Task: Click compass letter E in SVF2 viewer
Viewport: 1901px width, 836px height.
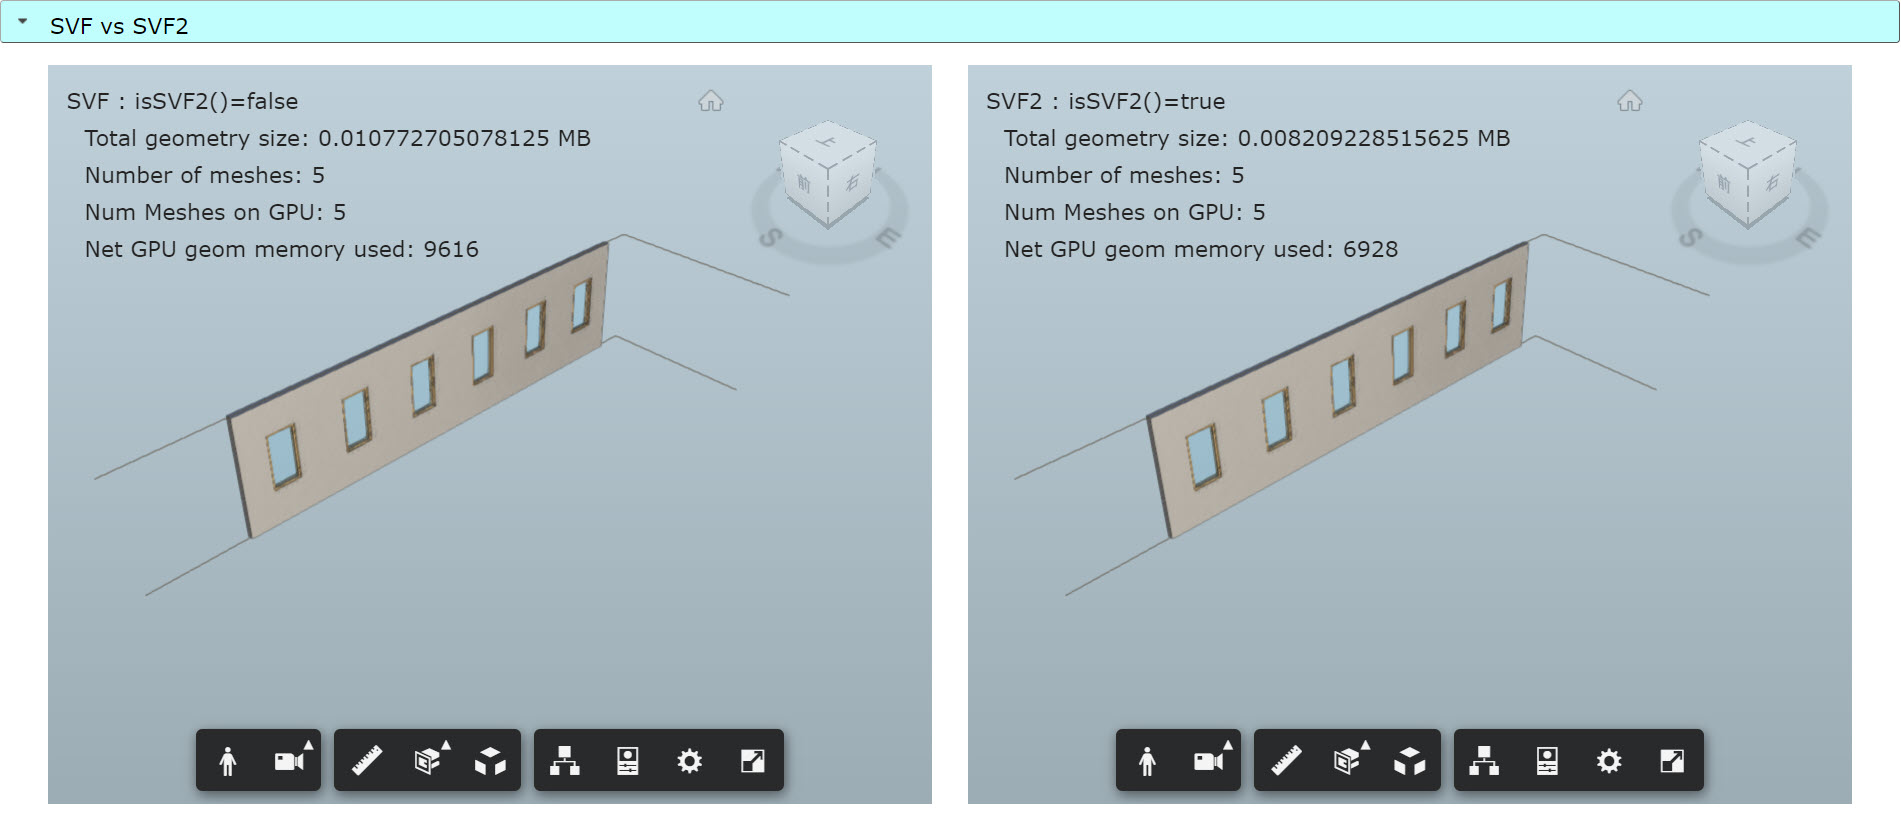Action: 1808,237
